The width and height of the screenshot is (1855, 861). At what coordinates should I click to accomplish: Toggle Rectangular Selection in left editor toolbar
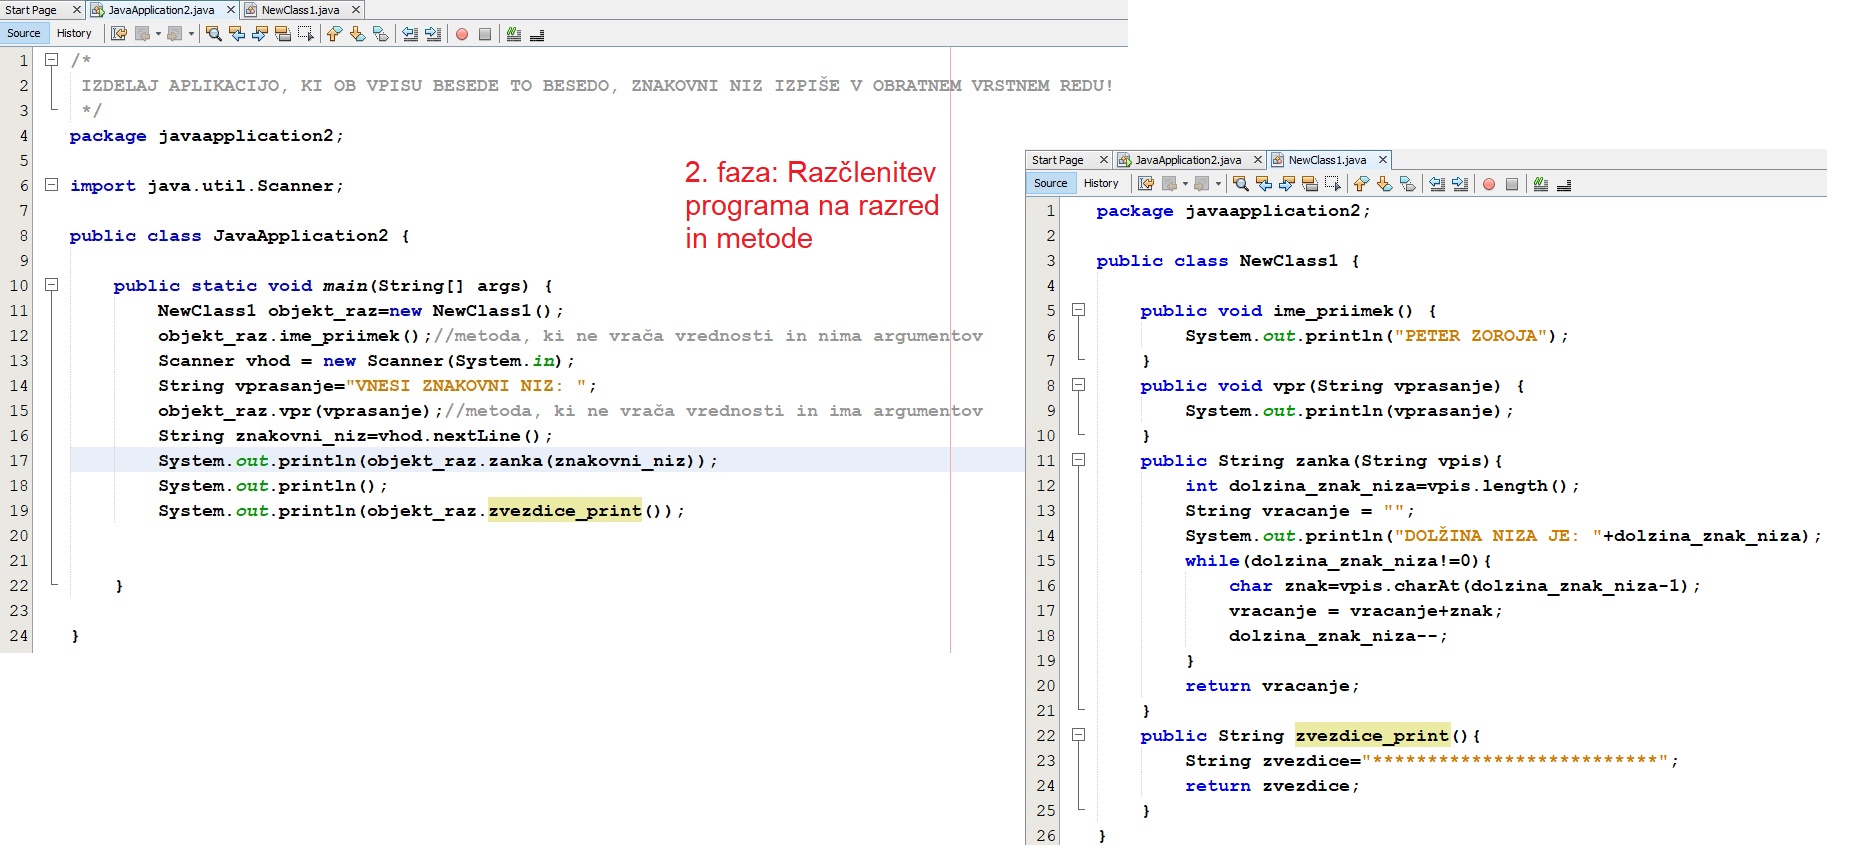[306, 34]
